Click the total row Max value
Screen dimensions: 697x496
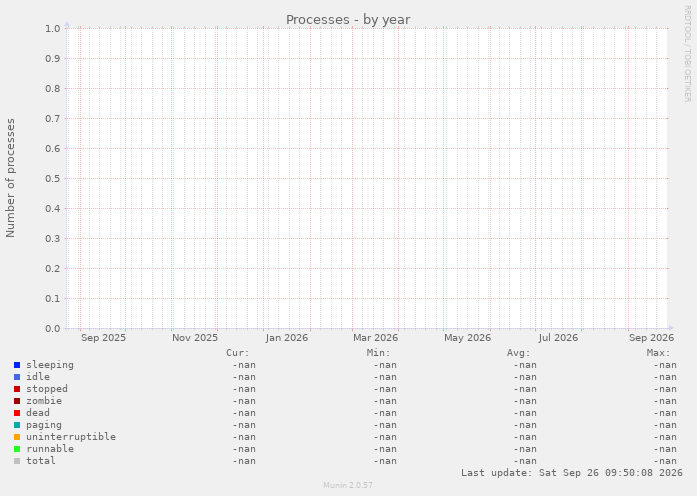click(665, 461)
